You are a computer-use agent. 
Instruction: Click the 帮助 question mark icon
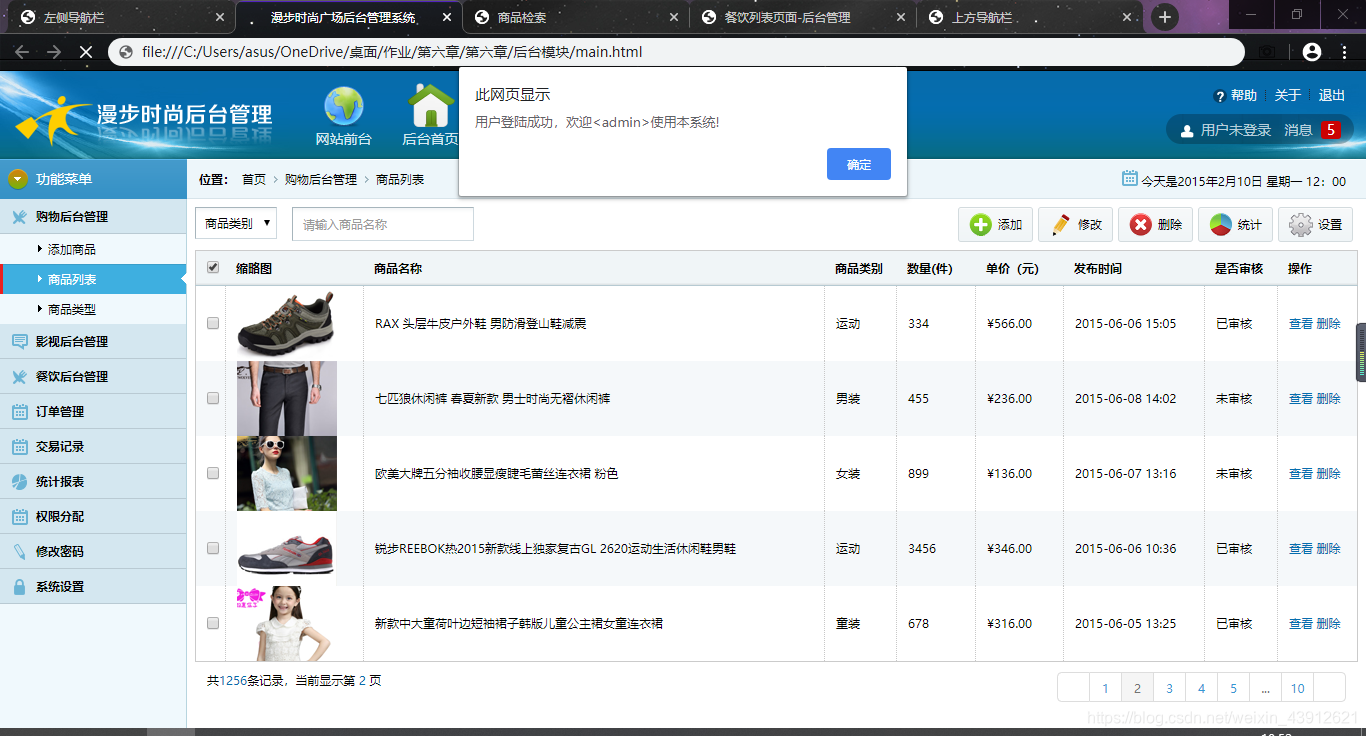point(1220,96)
